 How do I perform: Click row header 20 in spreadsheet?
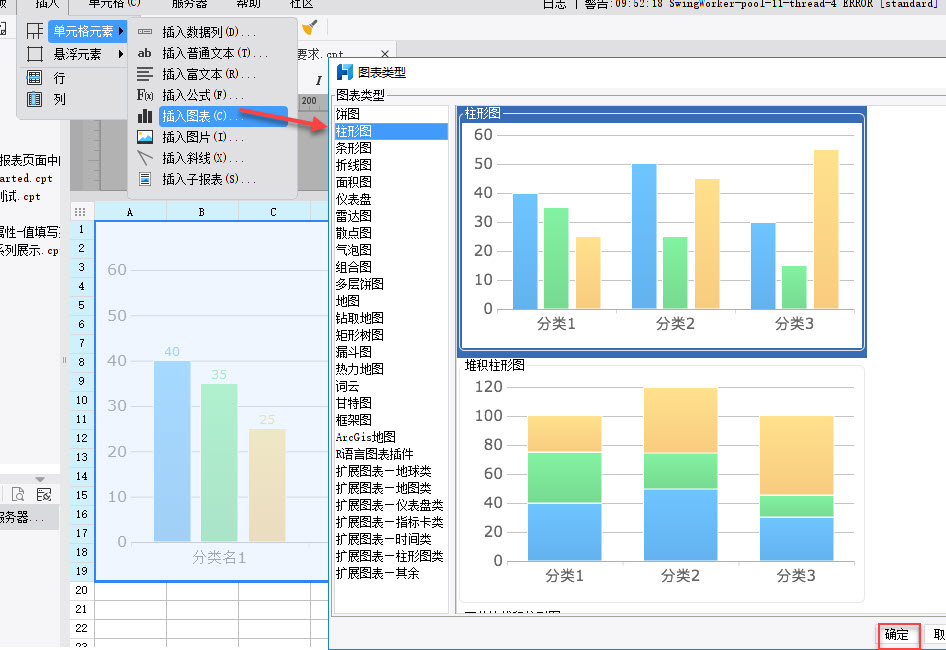81,590
